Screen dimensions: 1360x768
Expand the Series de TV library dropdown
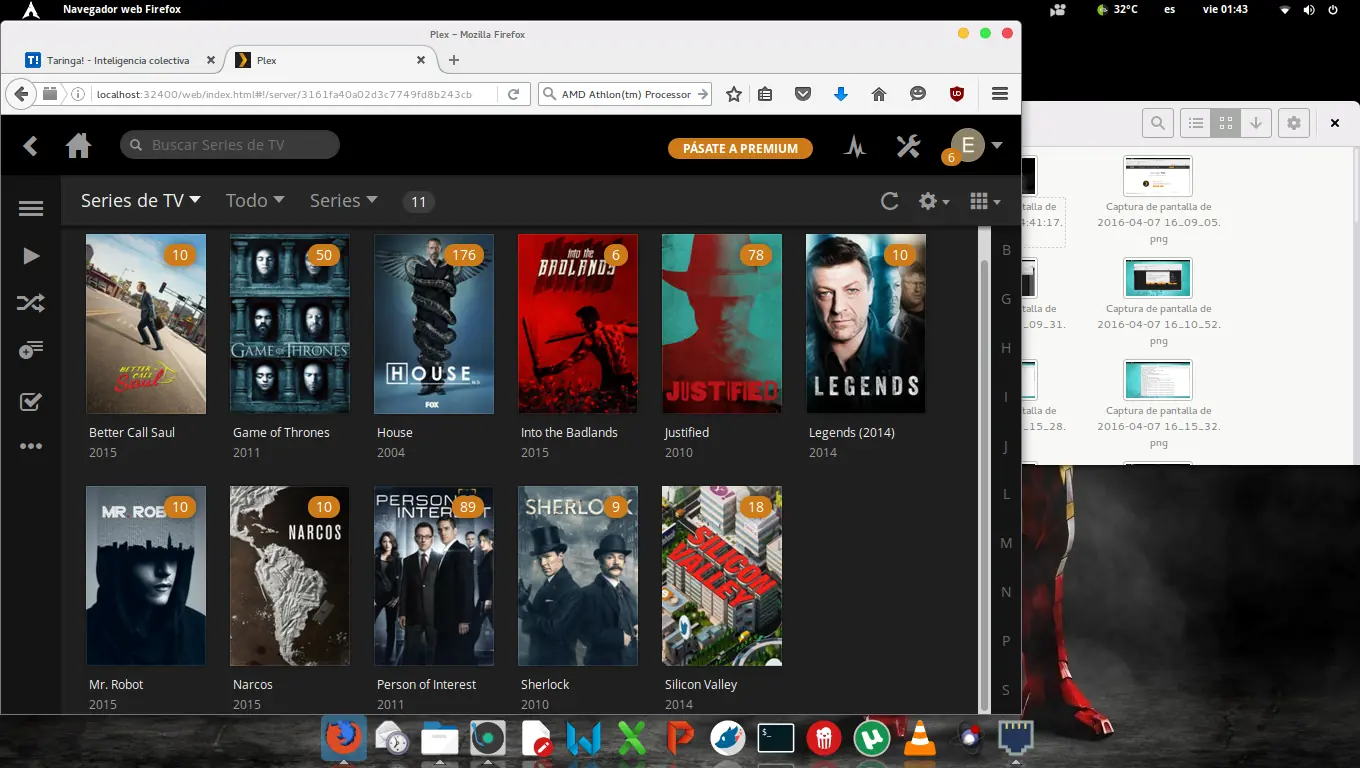point(141,200)
